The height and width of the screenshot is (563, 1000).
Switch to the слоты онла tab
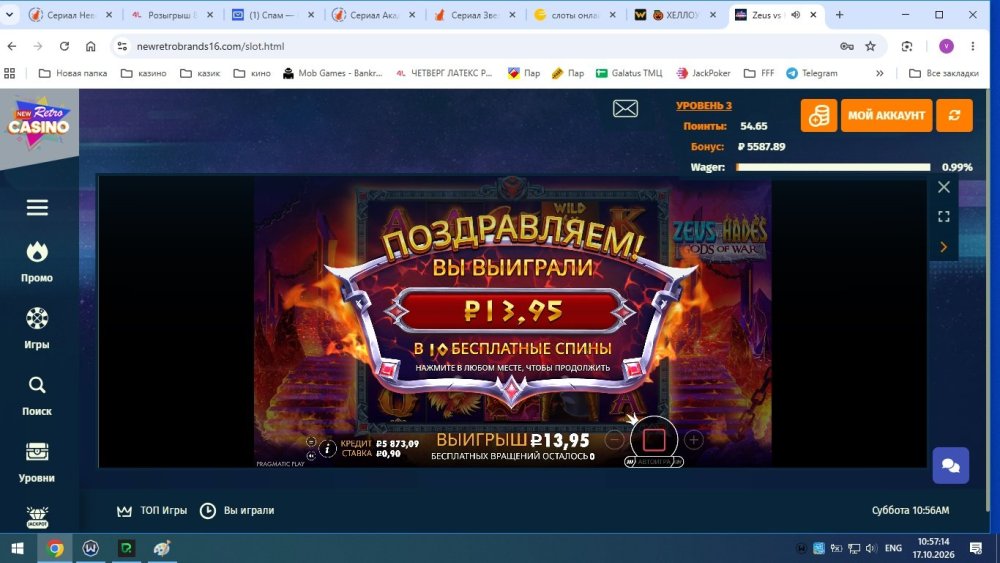click(x=575, y=15)
